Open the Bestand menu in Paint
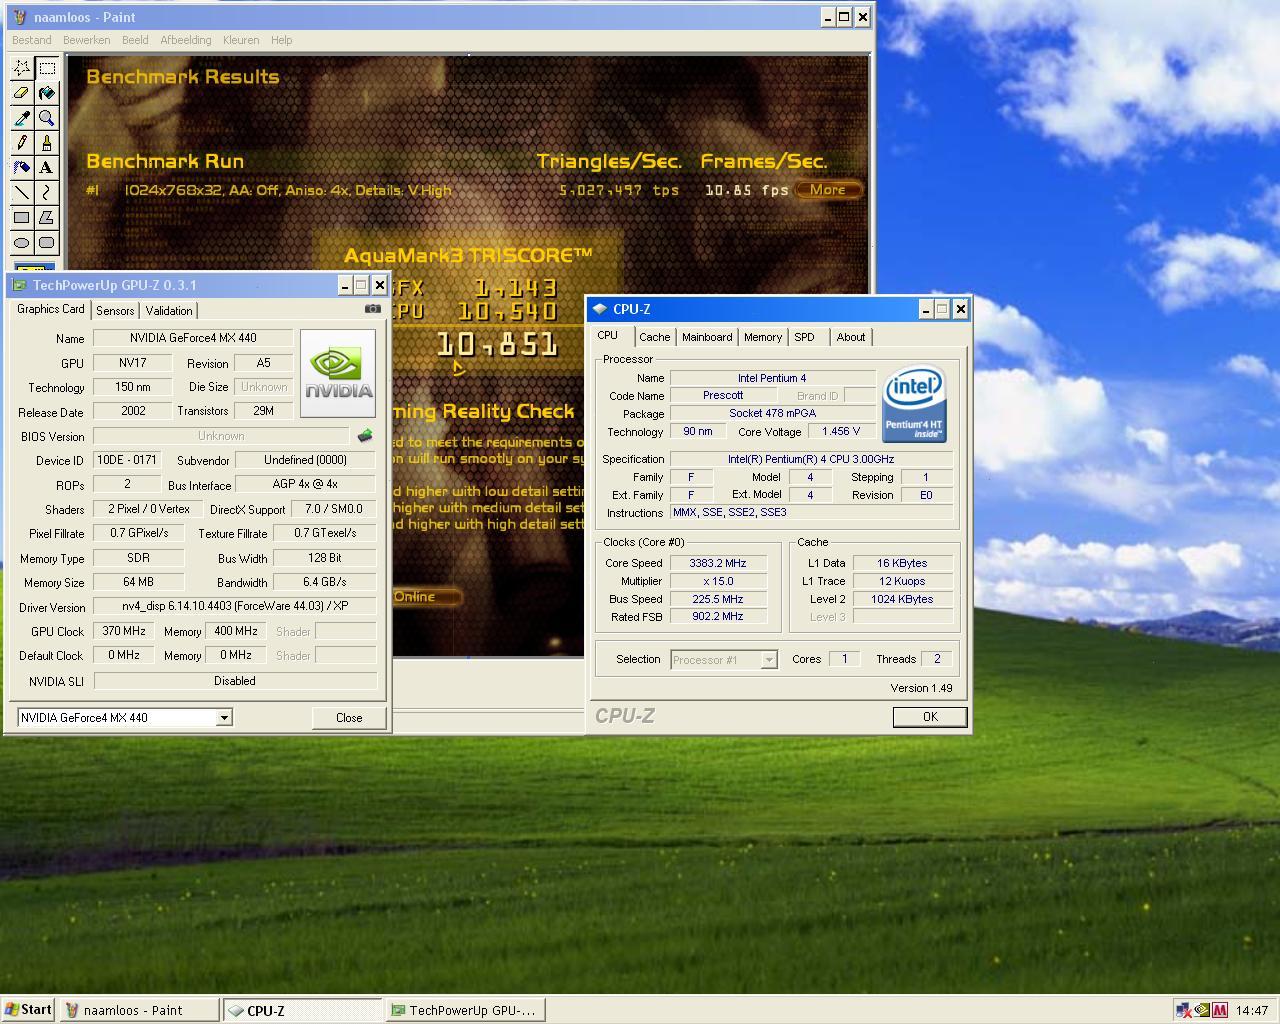The width and height of the screenshot is (1280, 1024). pos(31,40)
